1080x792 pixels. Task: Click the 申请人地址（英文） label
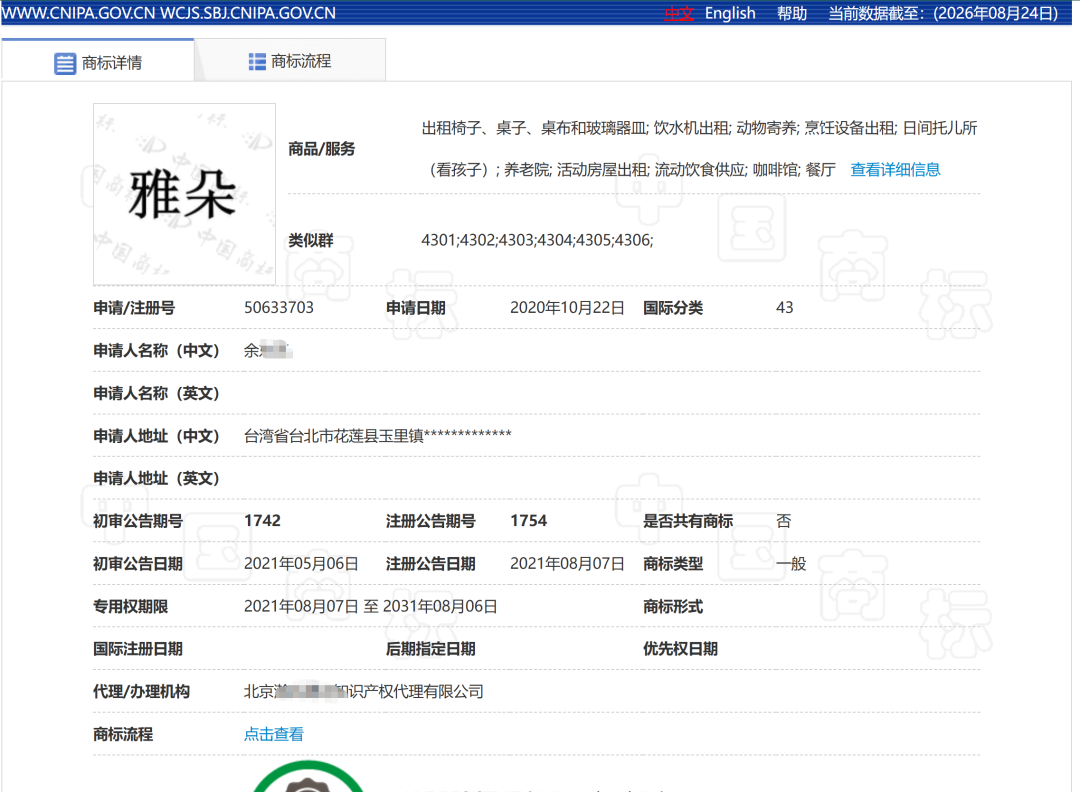tap(156, 478)
